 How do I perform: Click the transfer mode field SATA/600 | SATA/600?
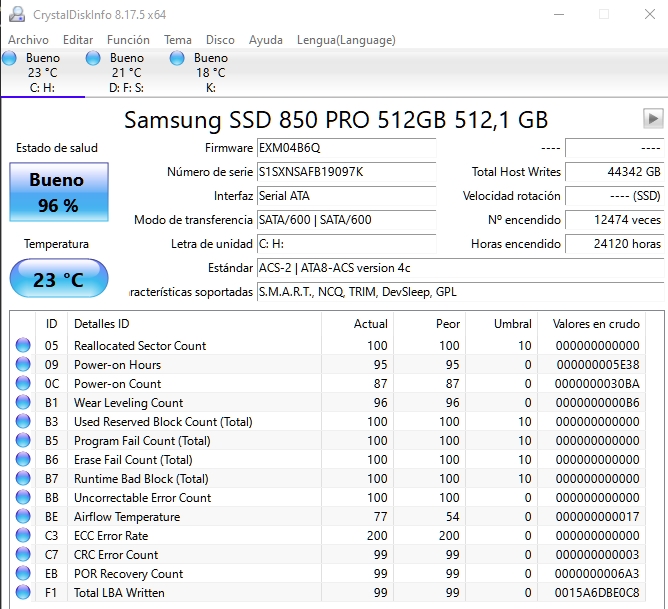click(346, 220)
